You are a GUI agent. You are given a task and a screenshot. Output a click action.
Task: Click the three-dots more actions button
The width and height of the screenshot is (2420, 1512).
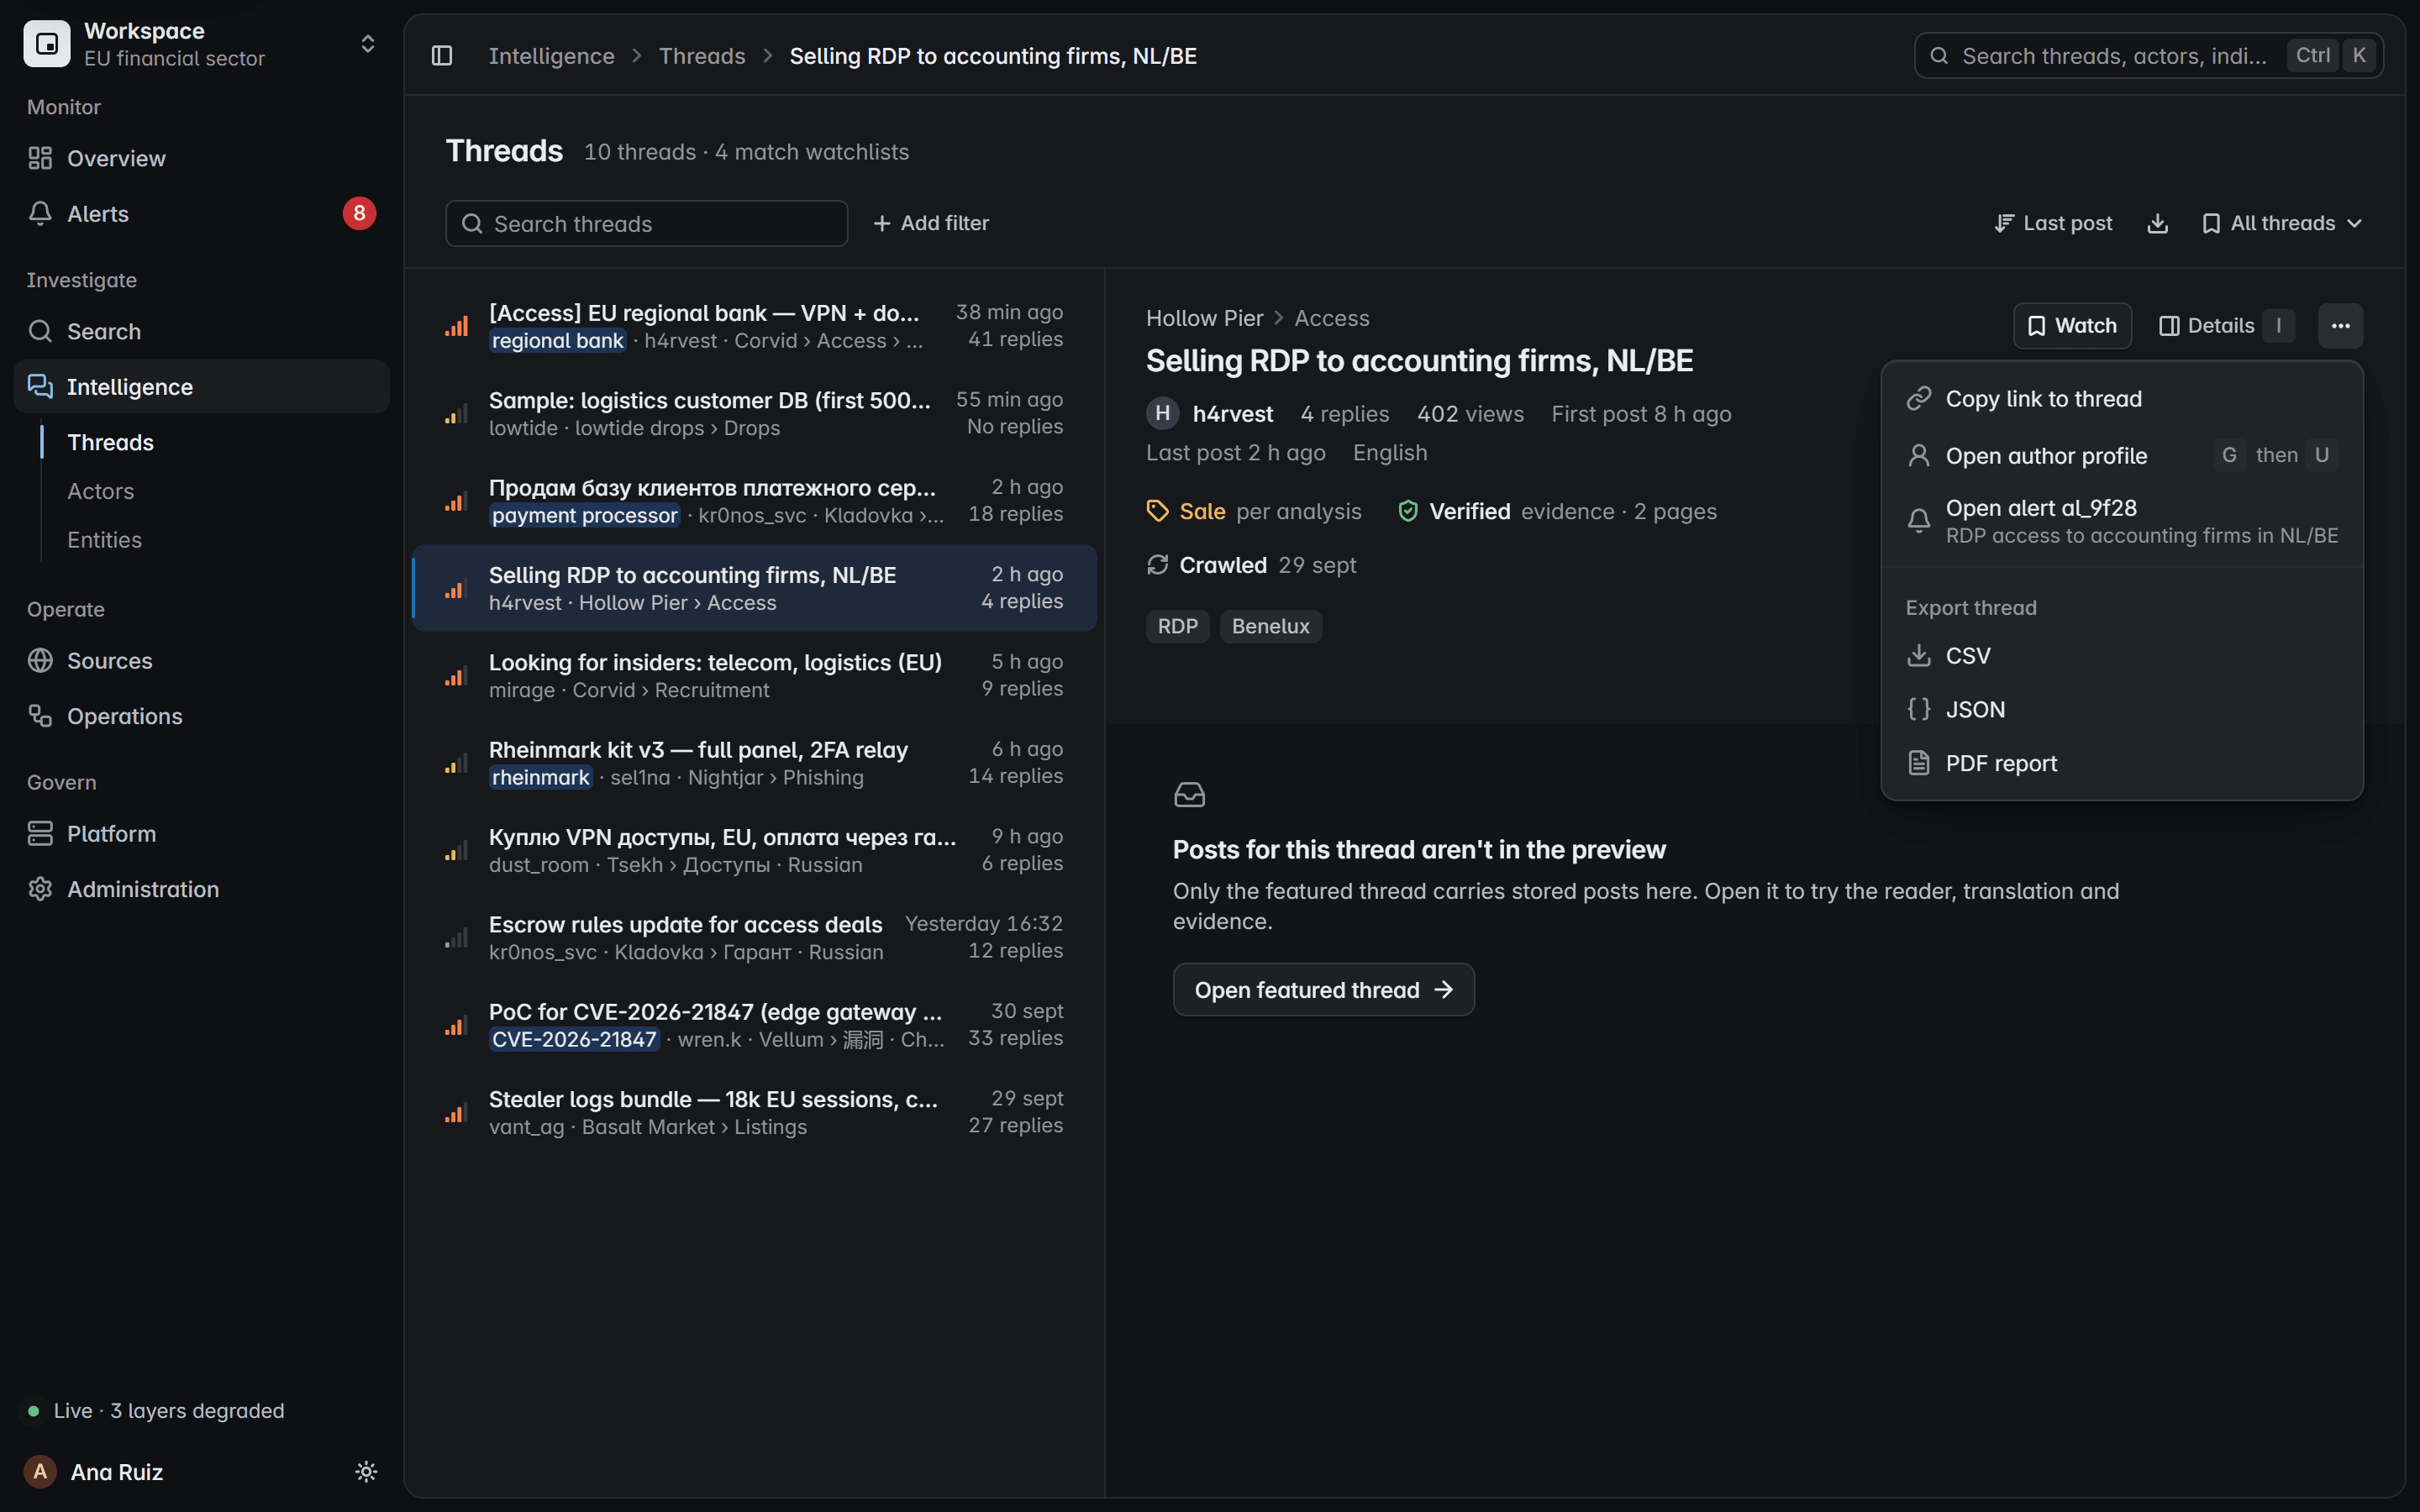[x=2340, y=326]
